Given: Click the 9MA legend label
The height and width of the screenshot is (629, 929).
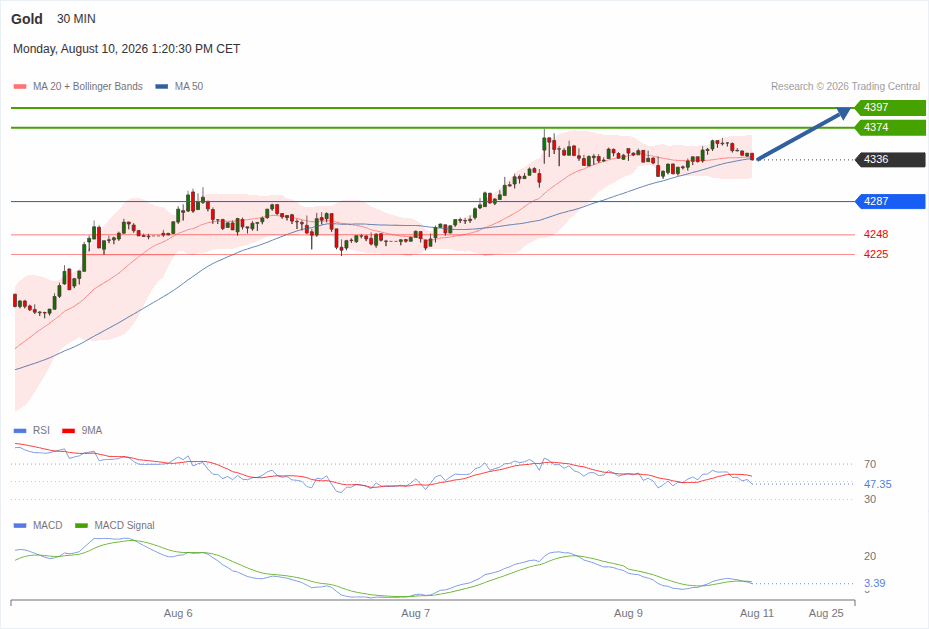Looking at the screenshot, I should pos(92,431).
